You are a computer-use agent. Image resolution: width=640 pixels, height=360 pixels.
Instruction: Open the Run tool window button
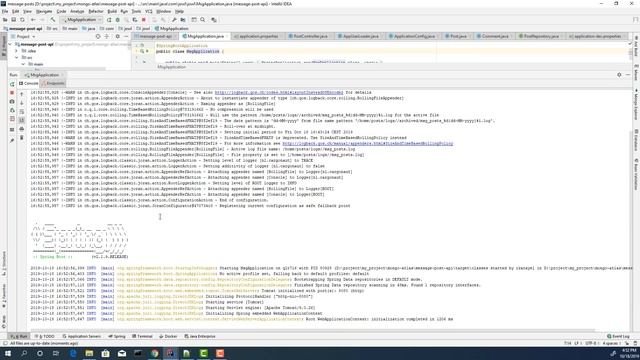(19, 336)
